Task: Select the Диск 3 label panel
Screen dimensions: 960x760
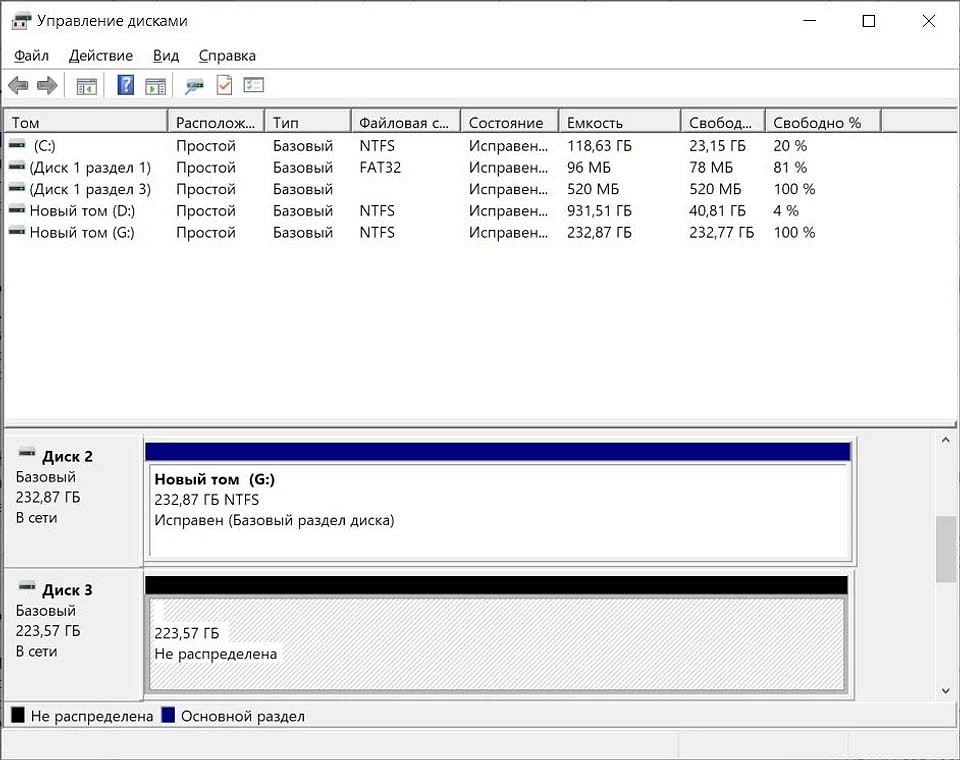Action: pos(73,634)
